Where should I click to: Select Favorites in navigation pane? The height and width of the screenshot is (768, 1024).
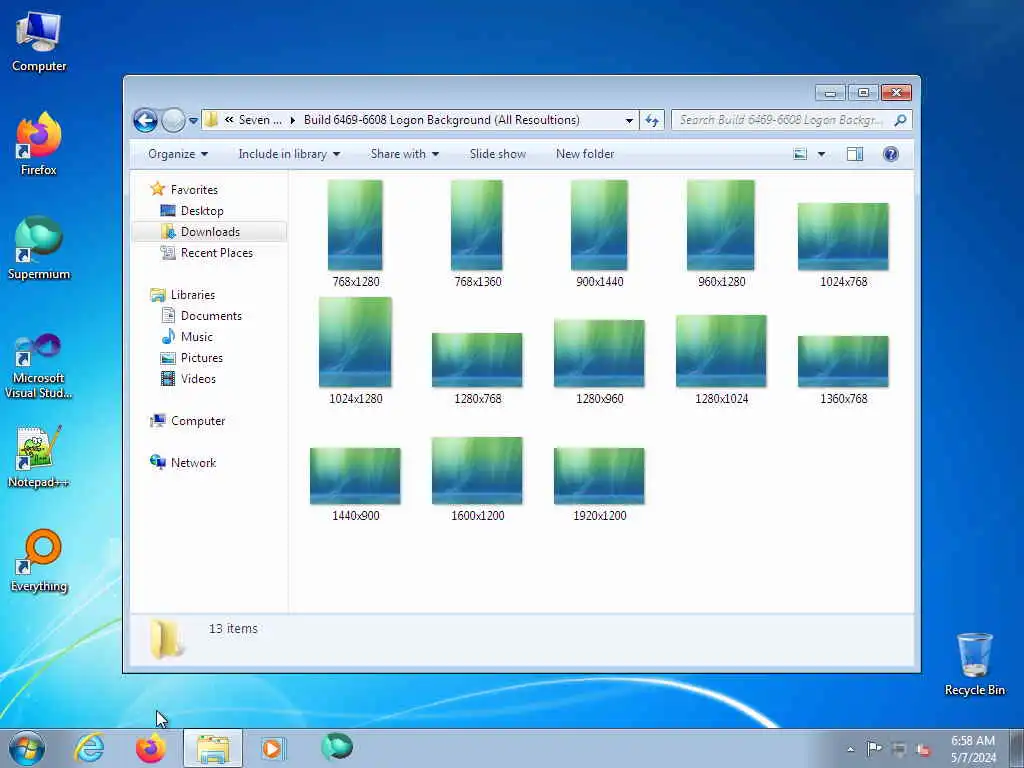tap(194, 189)
